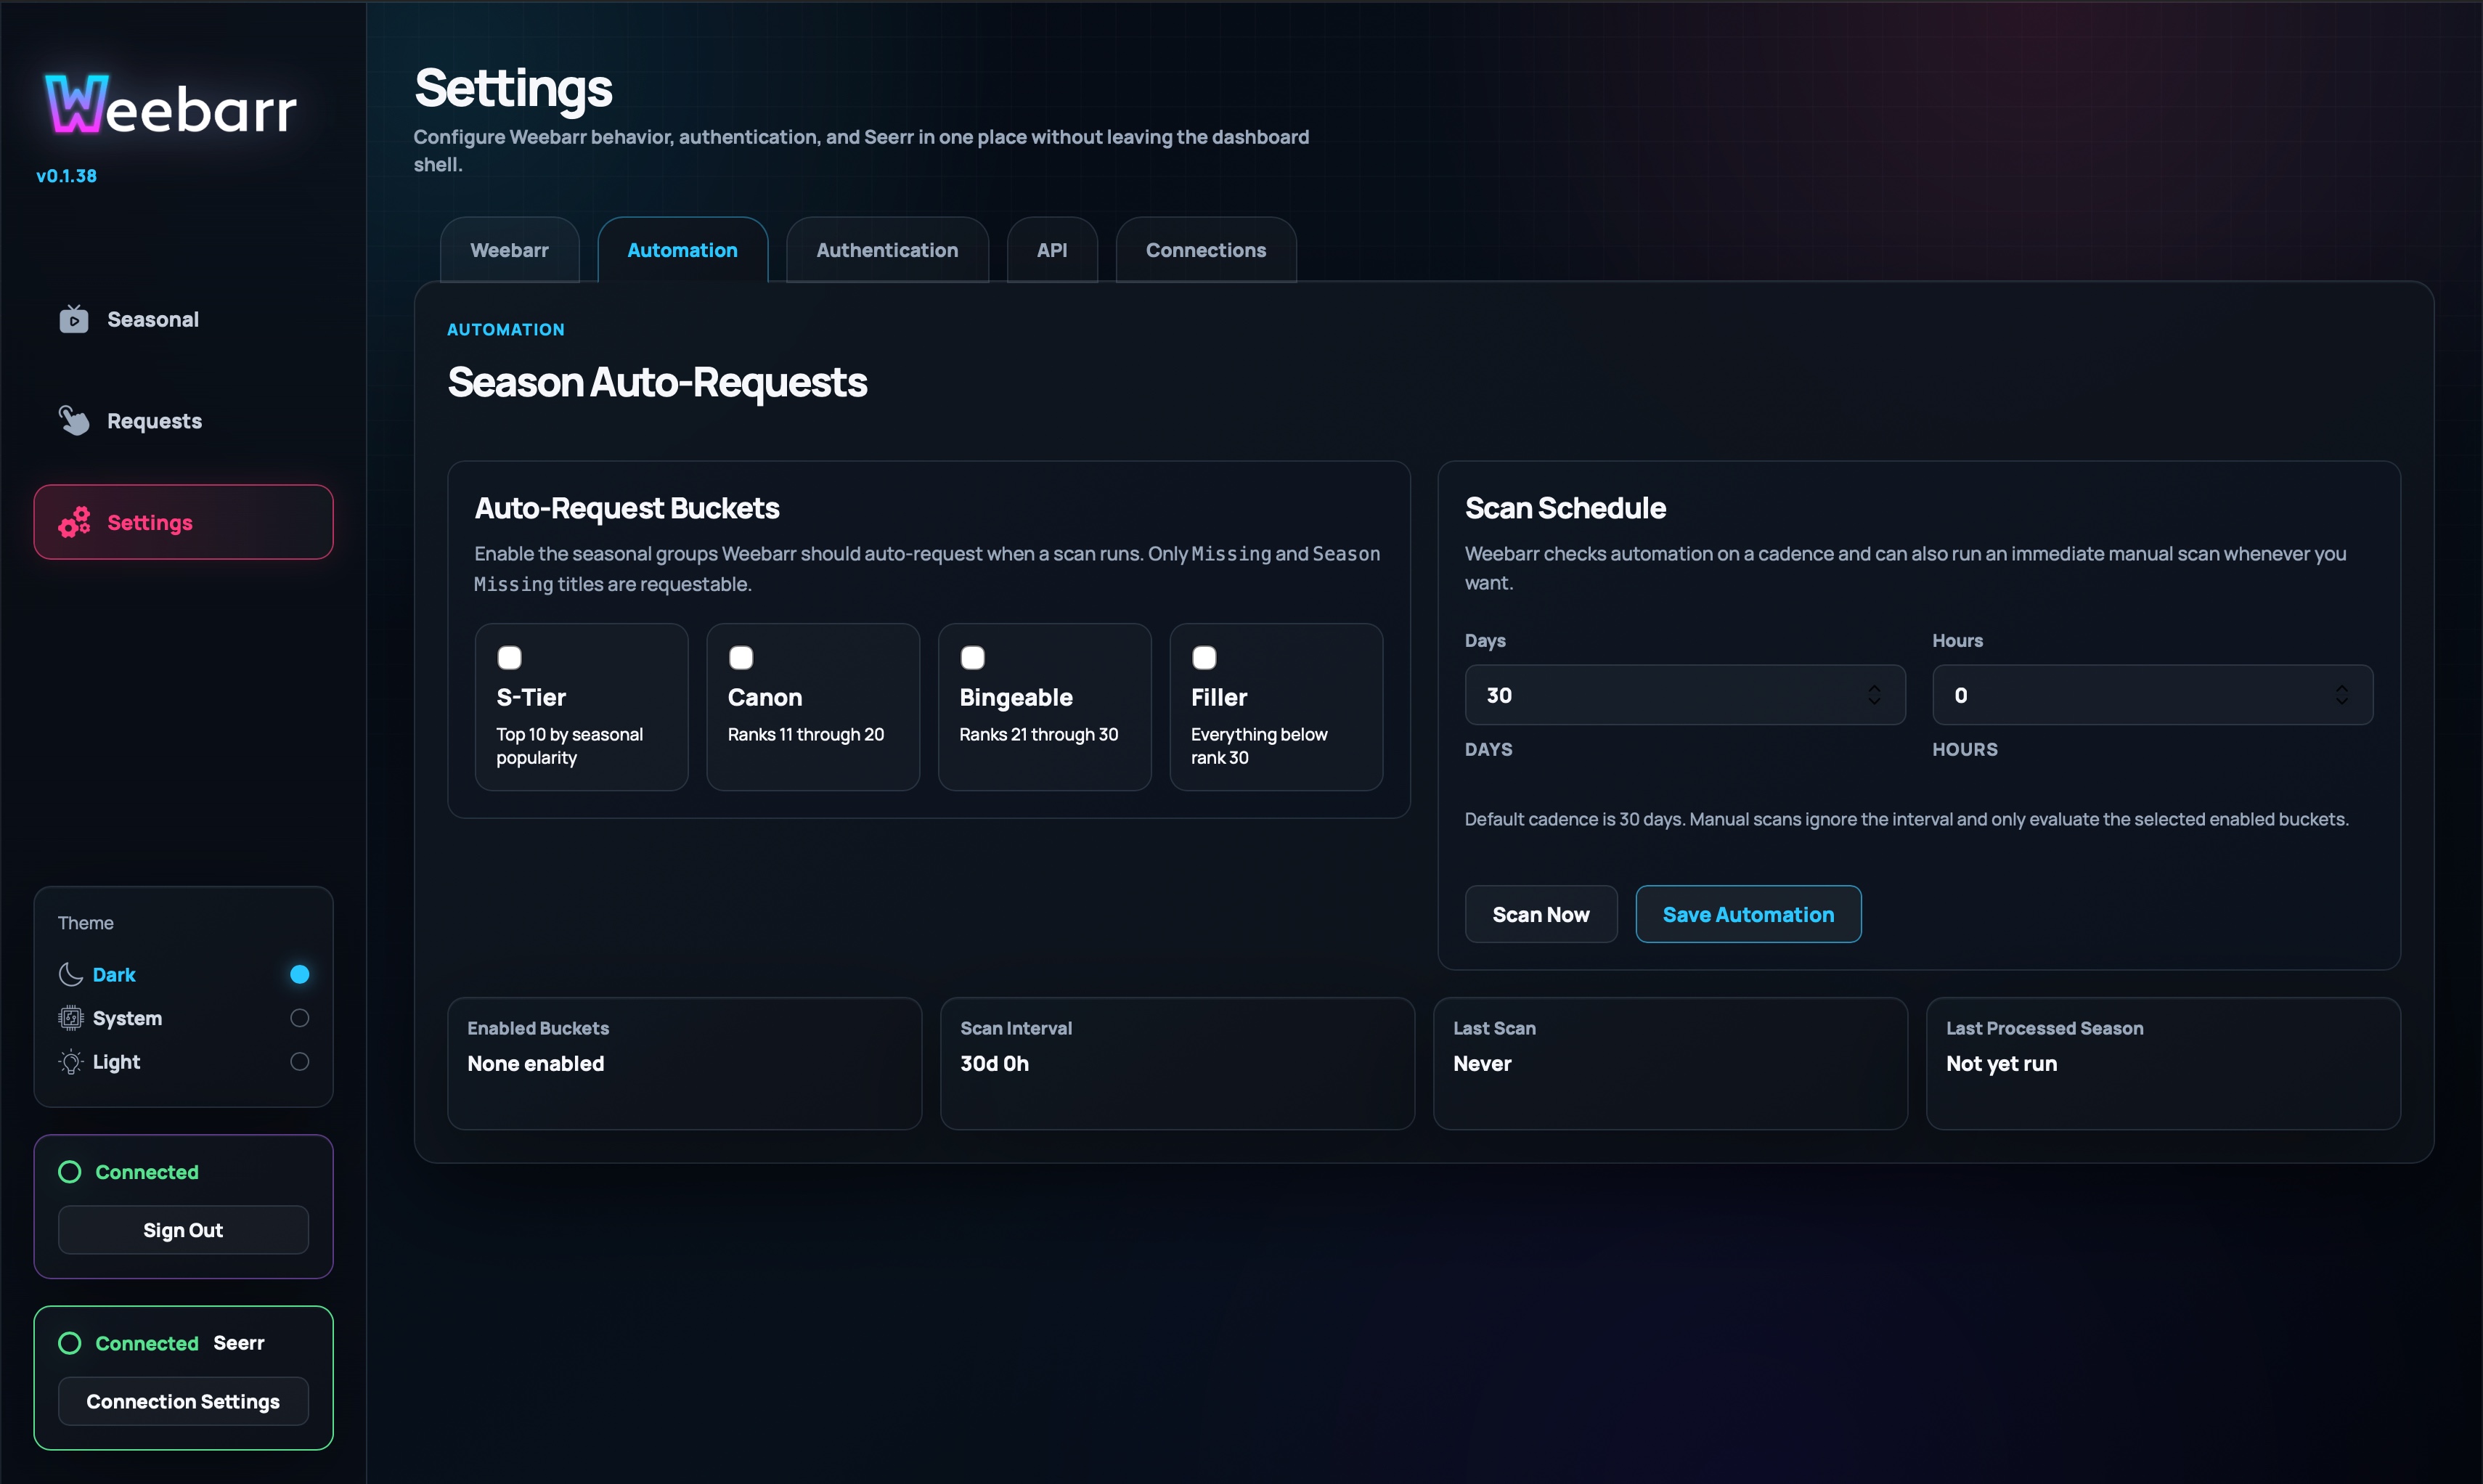Viewport: 2483px width, 1484px height.
Task: Click the 'Default cadence is 30 days' note
Action: pos(1906,819)
